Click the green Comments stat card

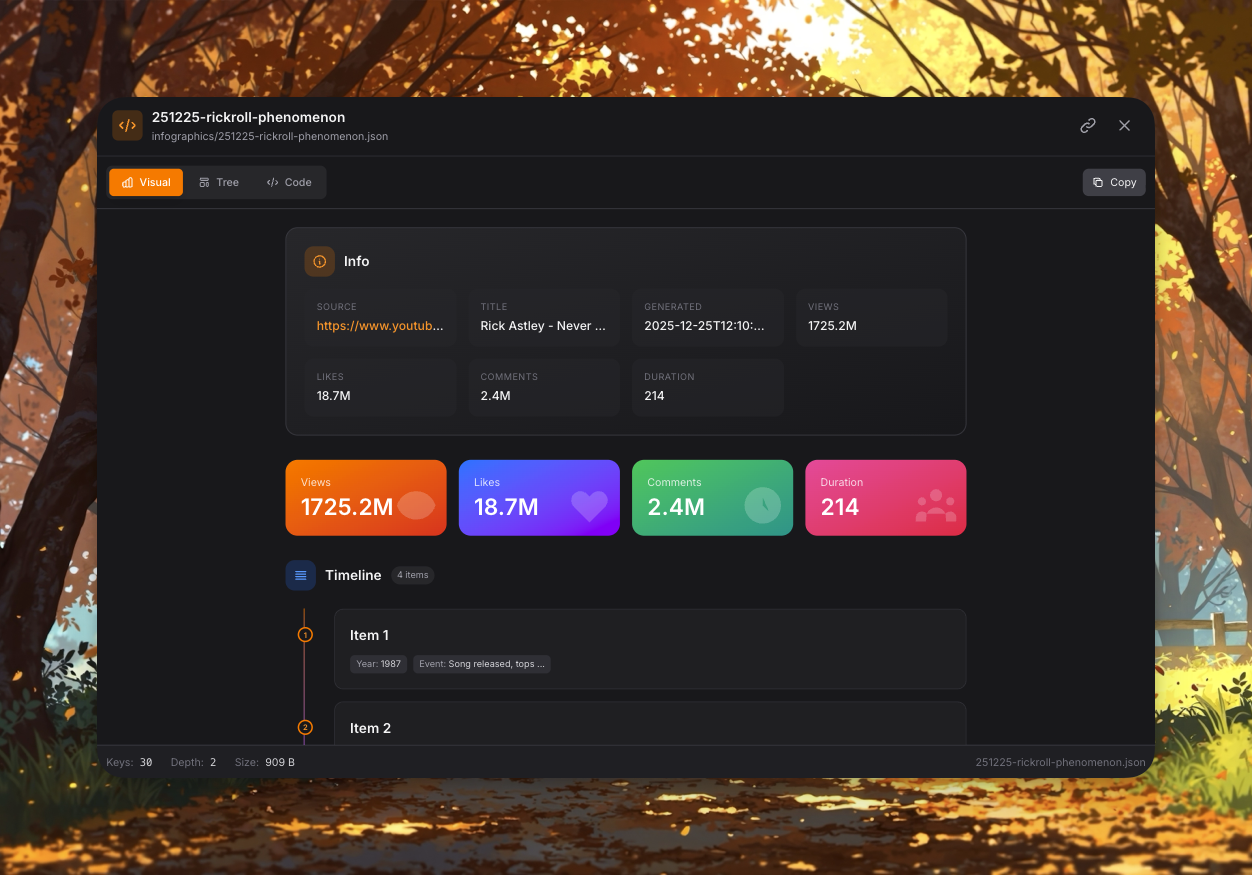pos(712,498)
